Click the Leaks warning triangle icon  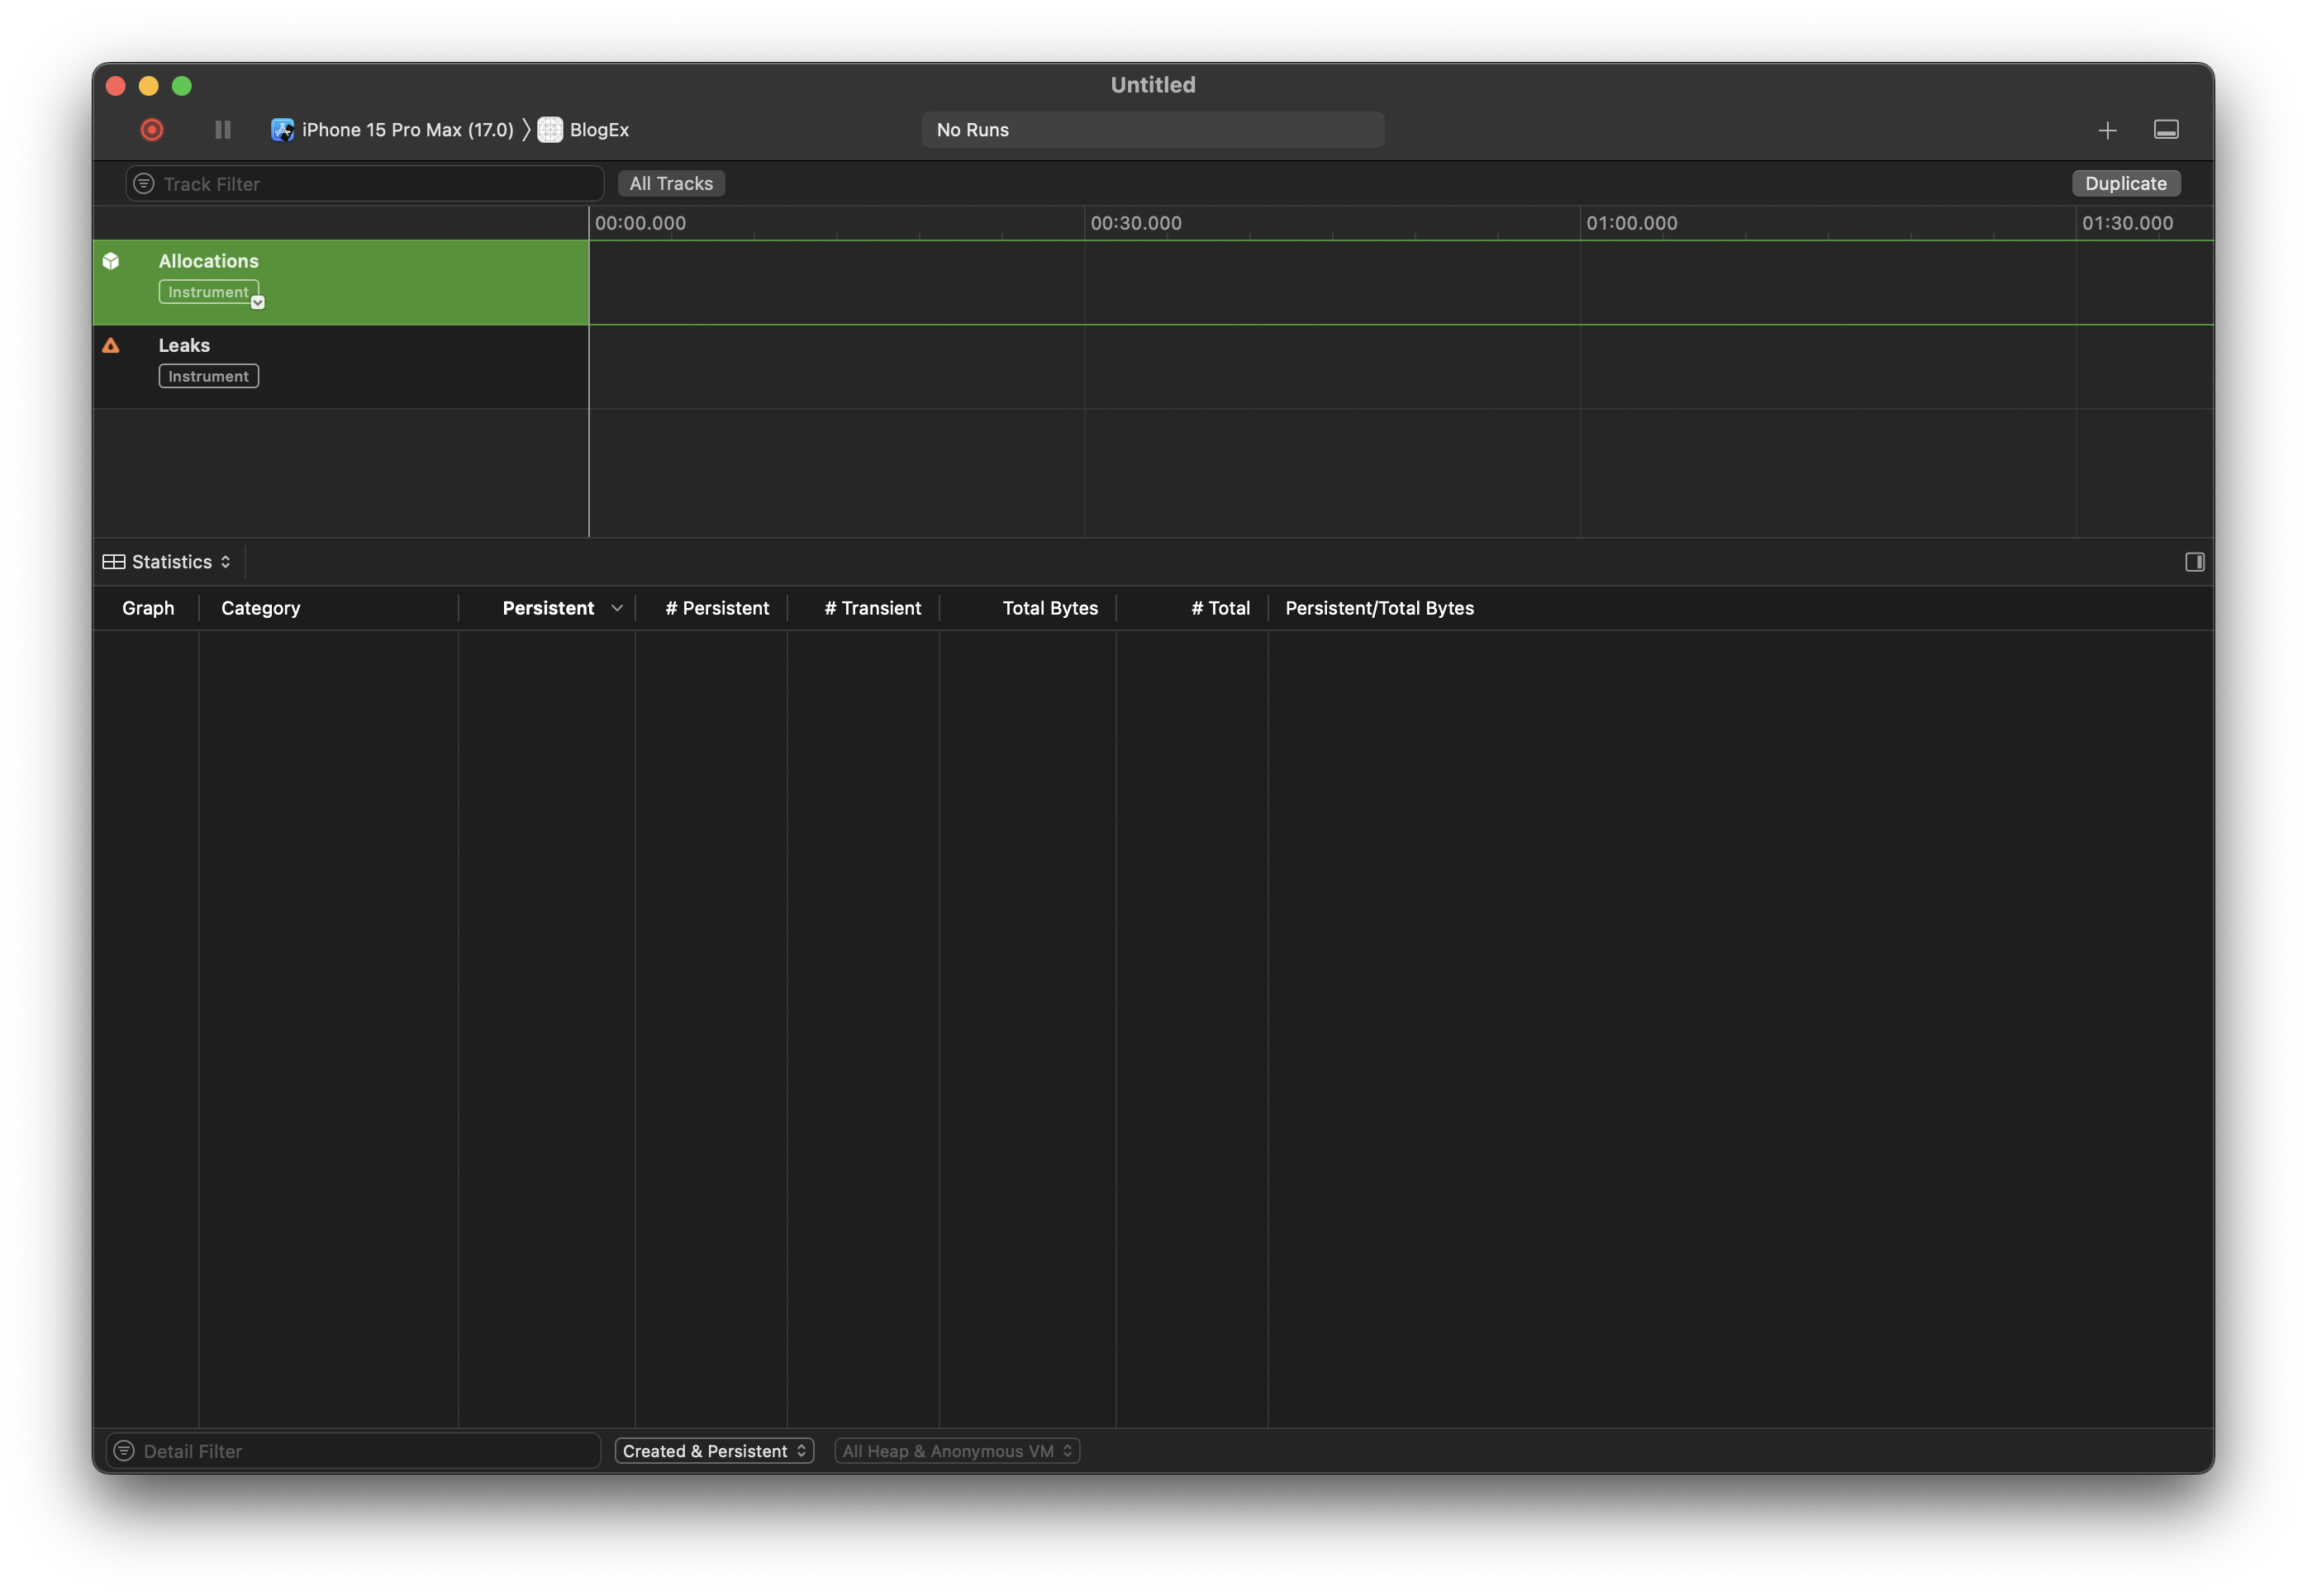click(111, 346)
